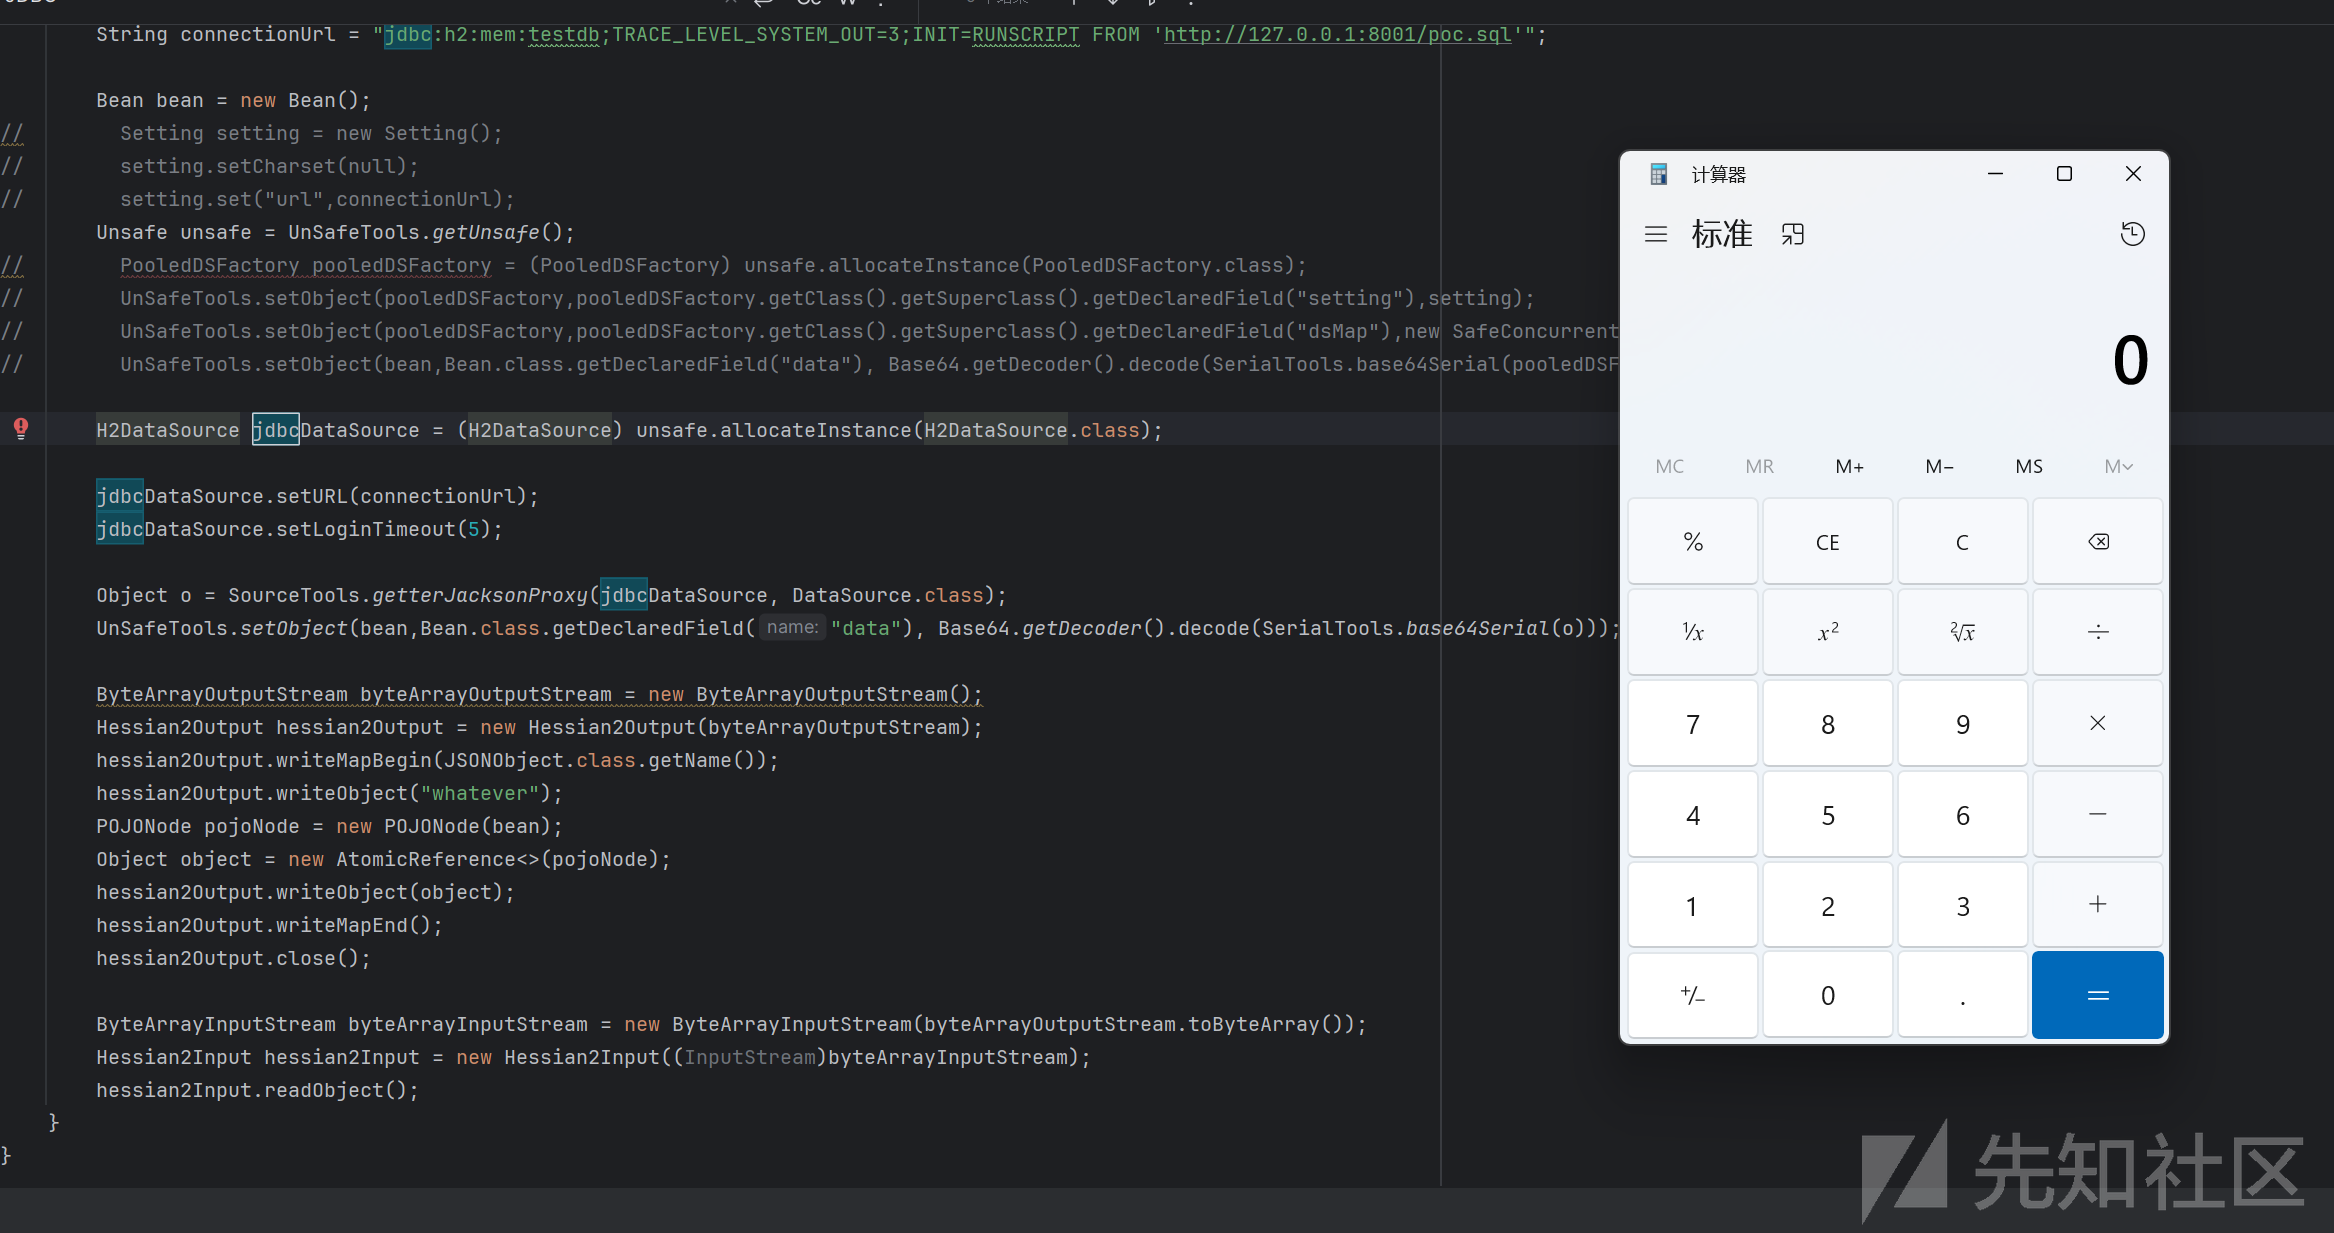Minimize the Calculator window
Screen dimensions: 2334x1233
[x=1995, y=174]
